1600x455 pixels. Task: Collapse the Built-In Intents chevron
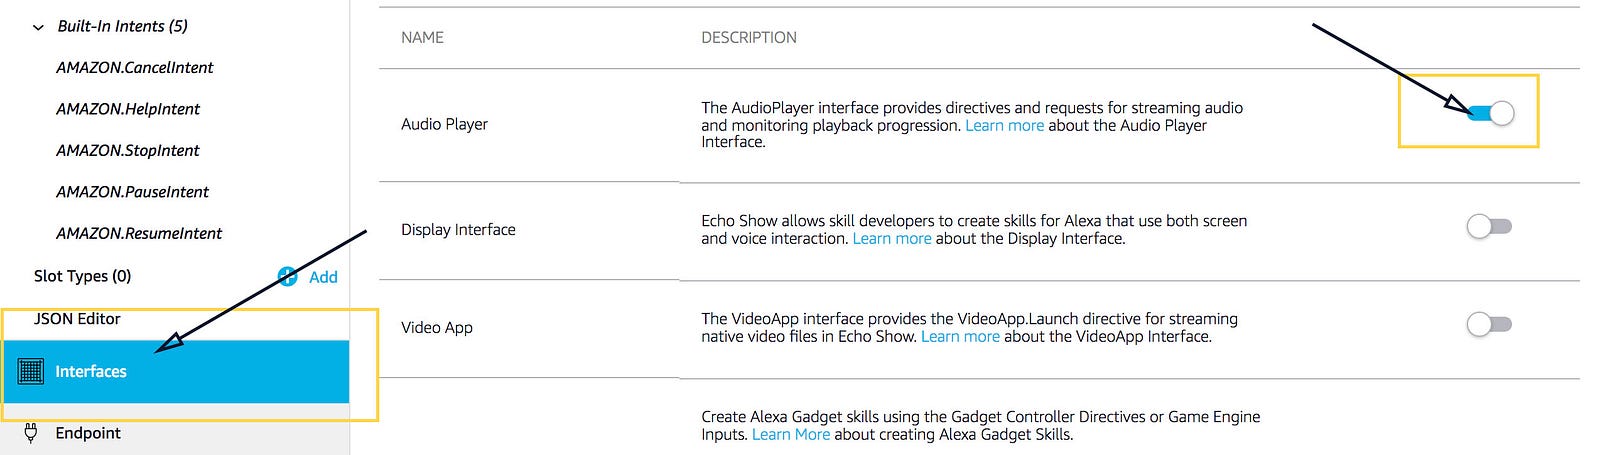pyautogui.click(x=38, y=27)
